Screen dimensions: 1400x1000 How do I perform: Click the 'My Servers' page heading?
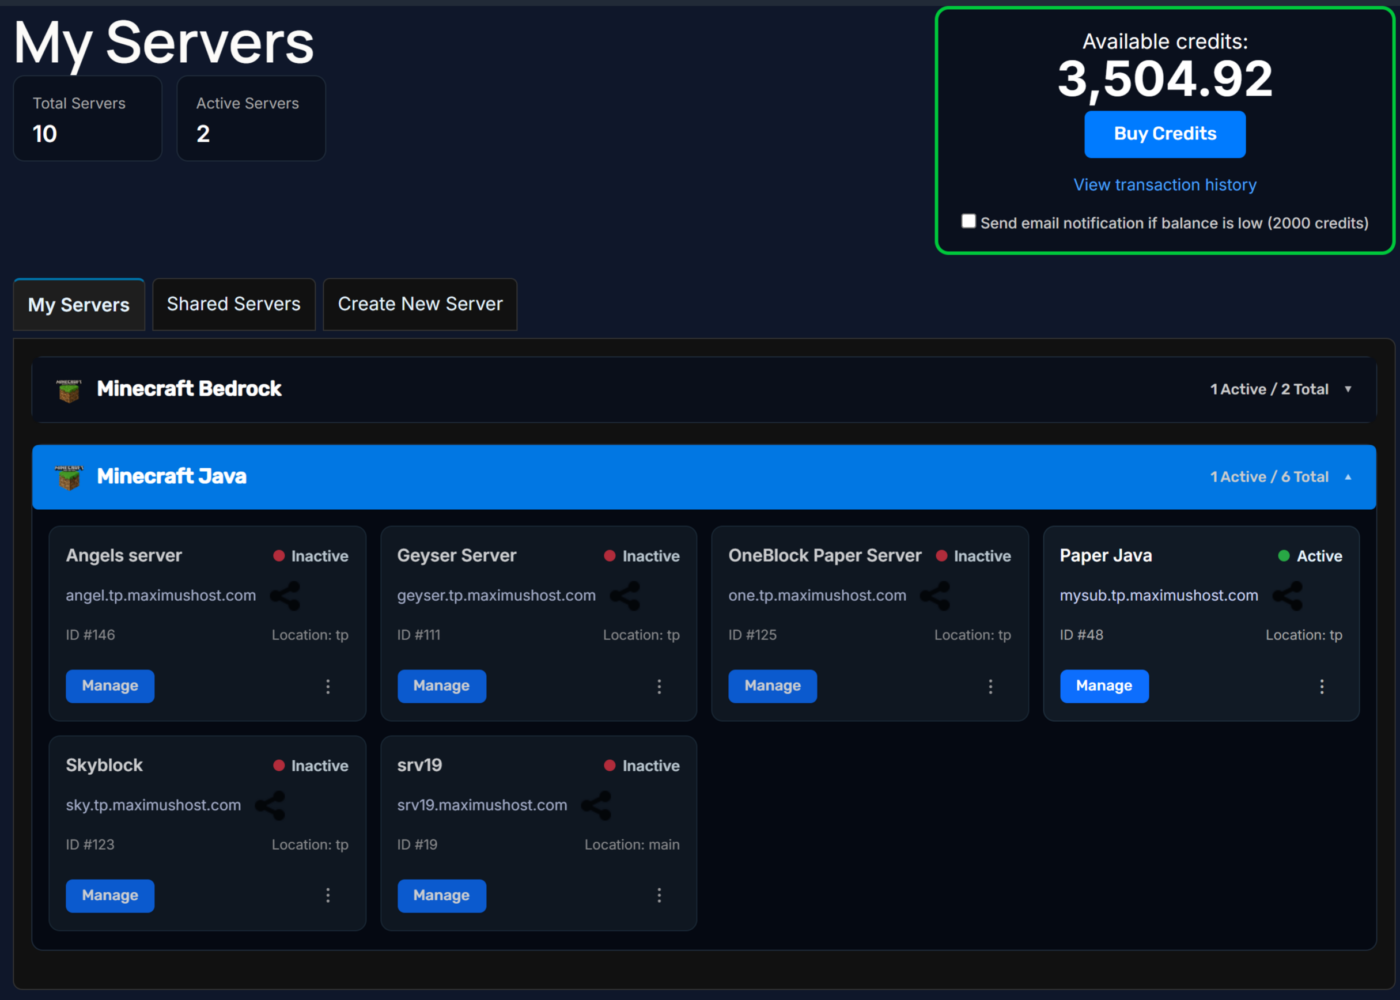(x=164, y=44)
